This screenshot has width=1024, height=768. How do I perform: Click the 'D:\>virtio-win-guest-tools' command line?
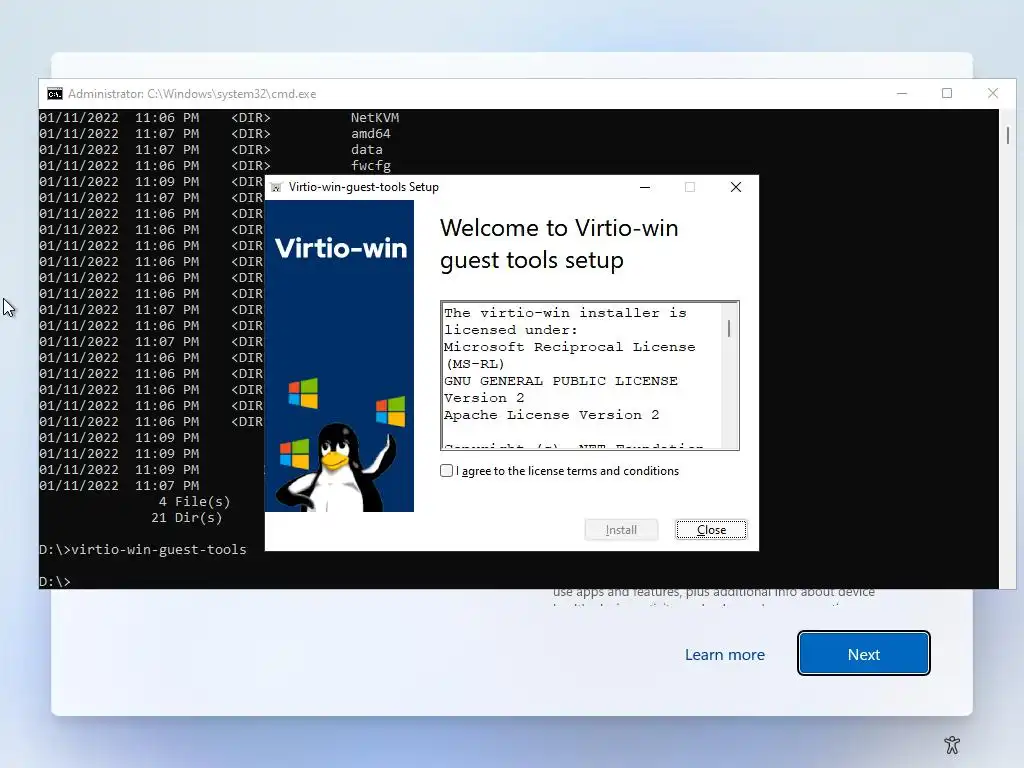pyautogui.click(x=142, y=550)
